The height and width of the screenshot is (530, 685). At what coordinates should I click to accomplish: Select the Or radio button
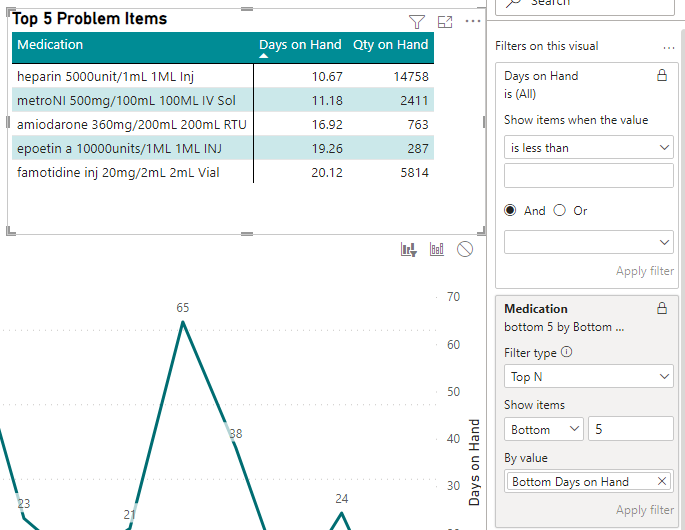pos(560,211)
